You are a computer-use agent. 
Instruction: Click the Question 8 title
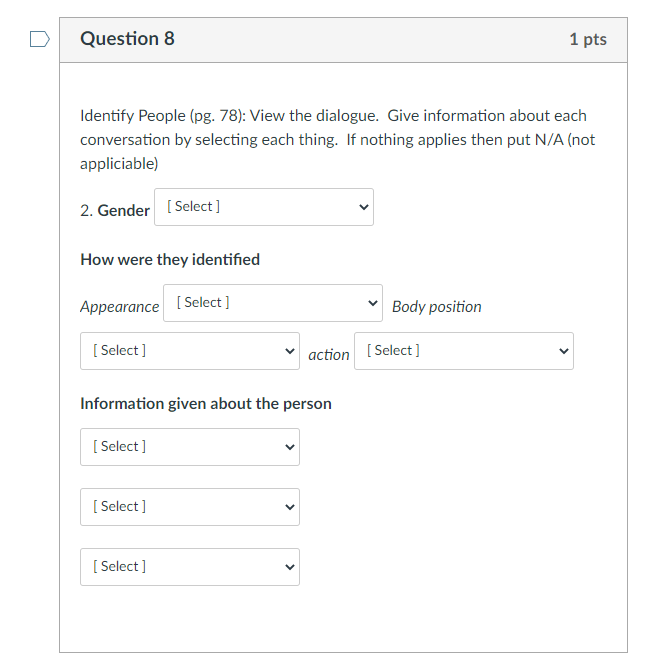(127, 39)
